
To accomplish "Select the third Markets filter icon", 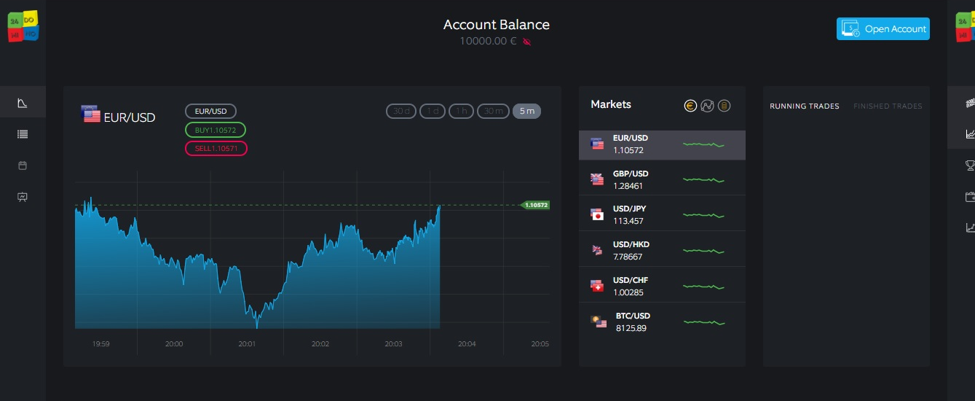I will pyautogui.click(x=724, y=106).
